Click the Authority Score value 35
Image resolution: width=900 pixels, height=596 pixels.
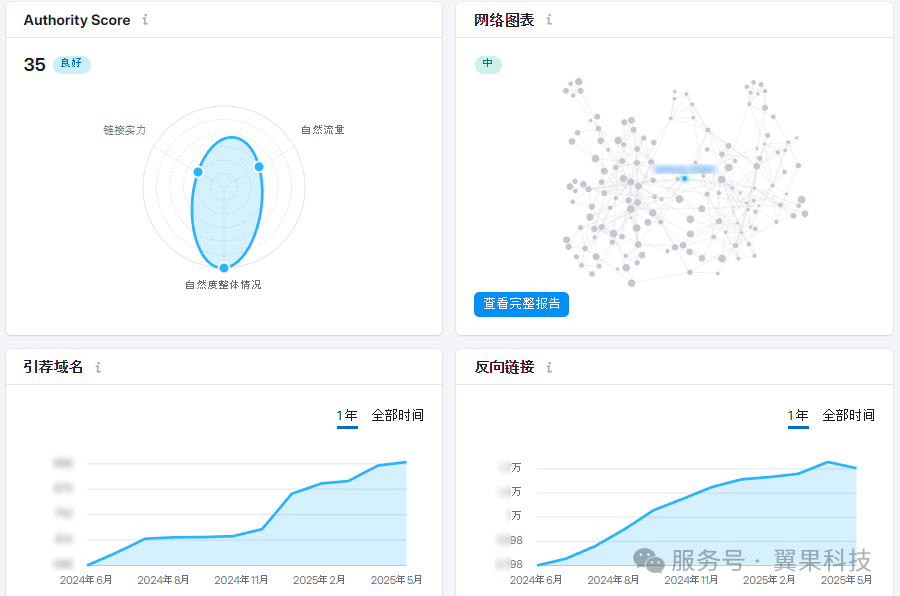(x=35, y=65)
